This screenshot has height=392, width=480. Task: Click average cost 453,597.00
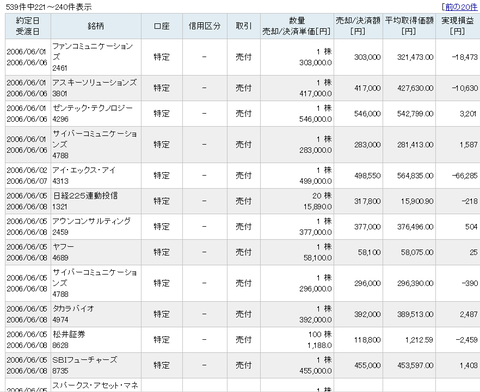coord(415,365)
